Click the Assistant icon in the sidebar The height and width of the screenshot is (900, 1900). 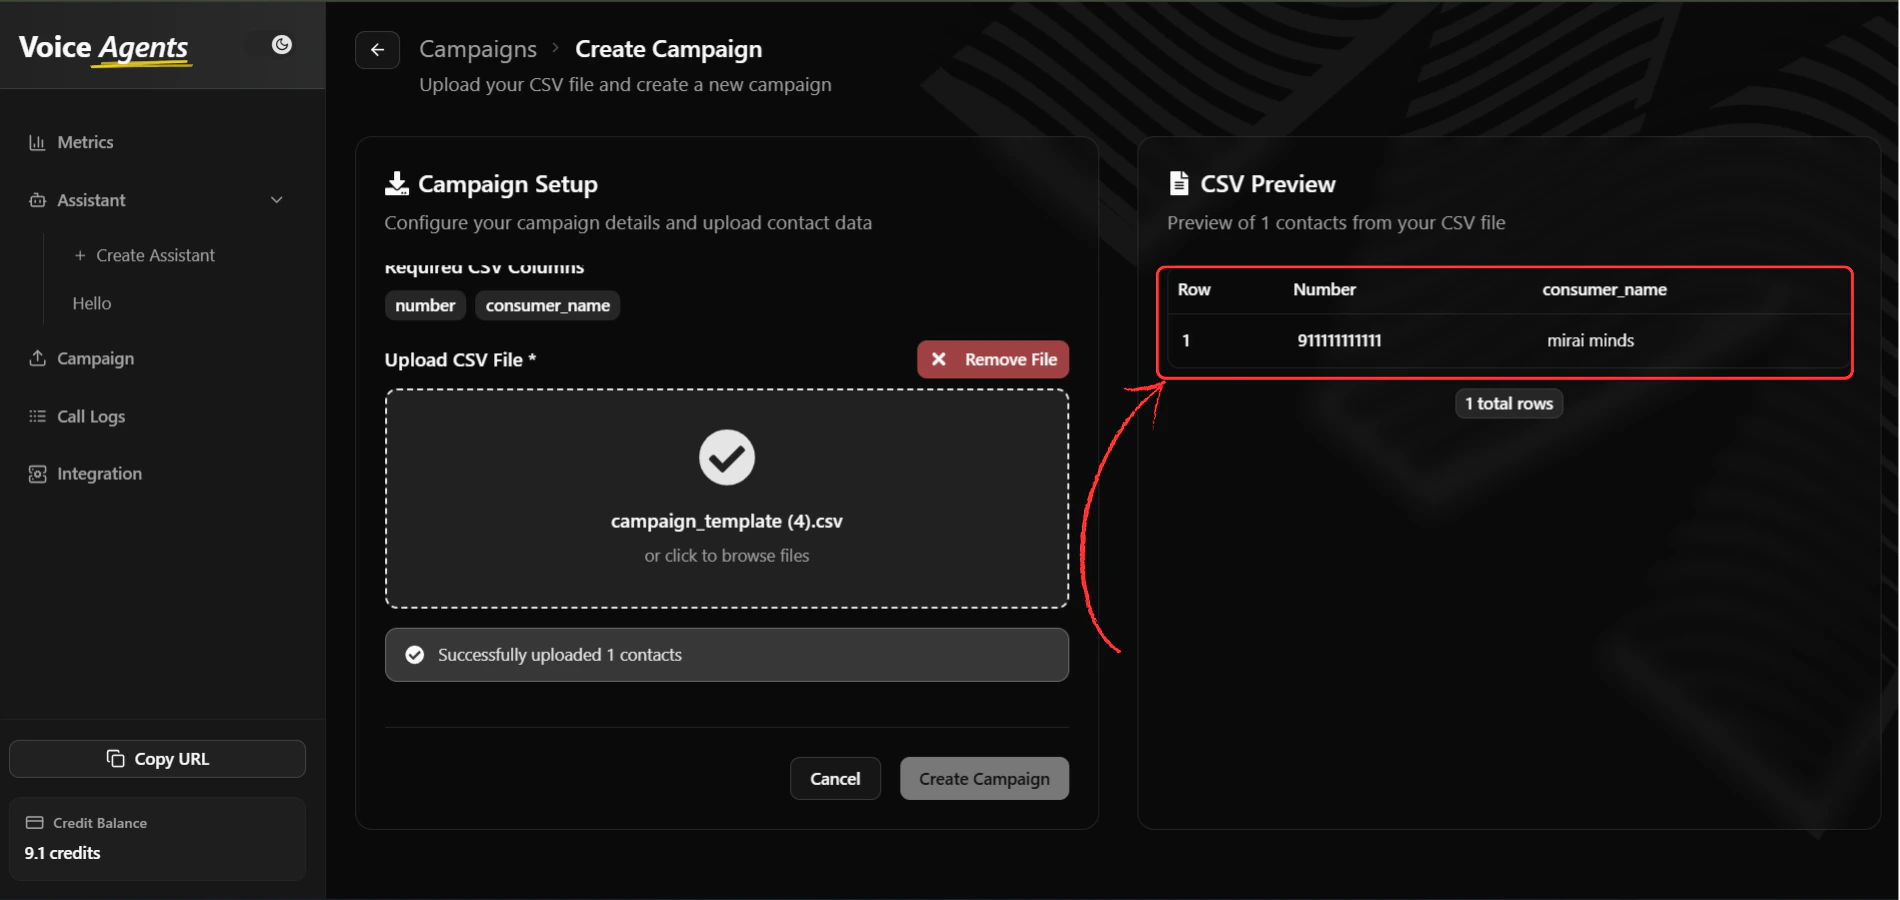click(37, 200)
